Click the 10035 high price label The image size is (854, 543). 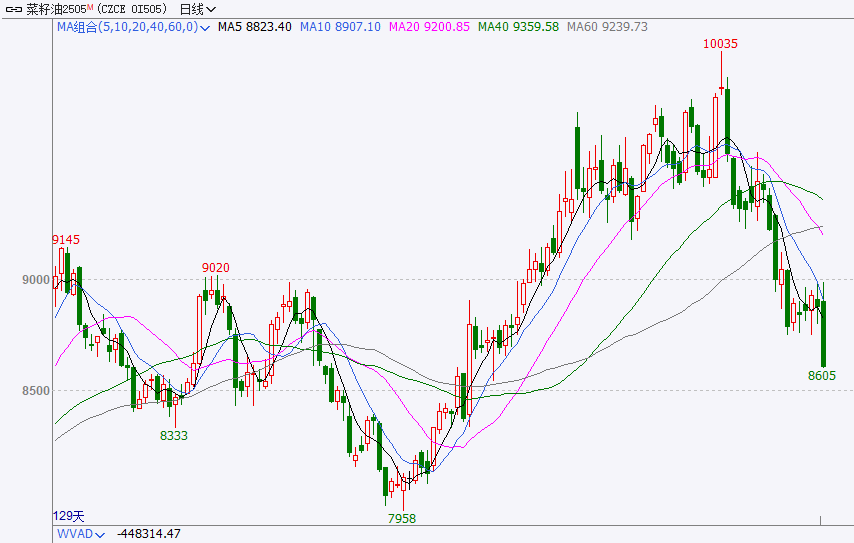(720, 44)
